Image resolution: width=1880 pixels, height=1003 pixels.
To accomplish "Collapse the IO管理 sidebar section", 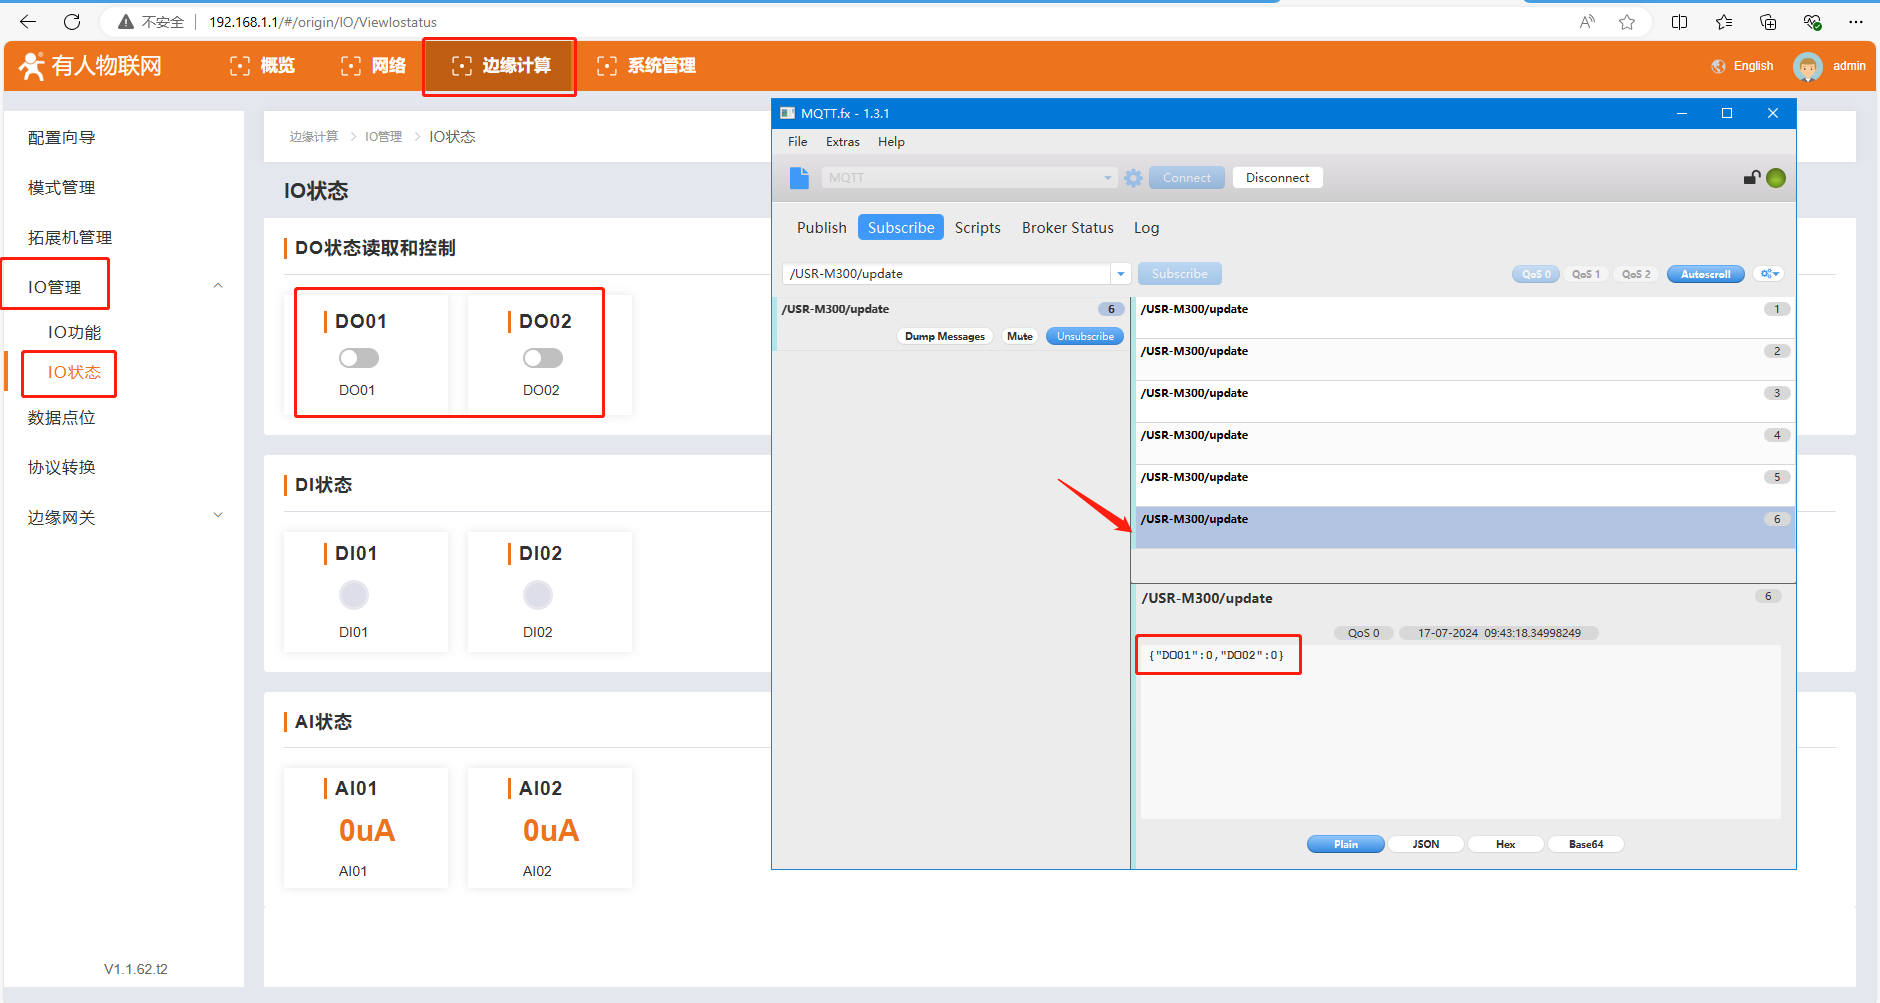I will (x=218, y=287).
